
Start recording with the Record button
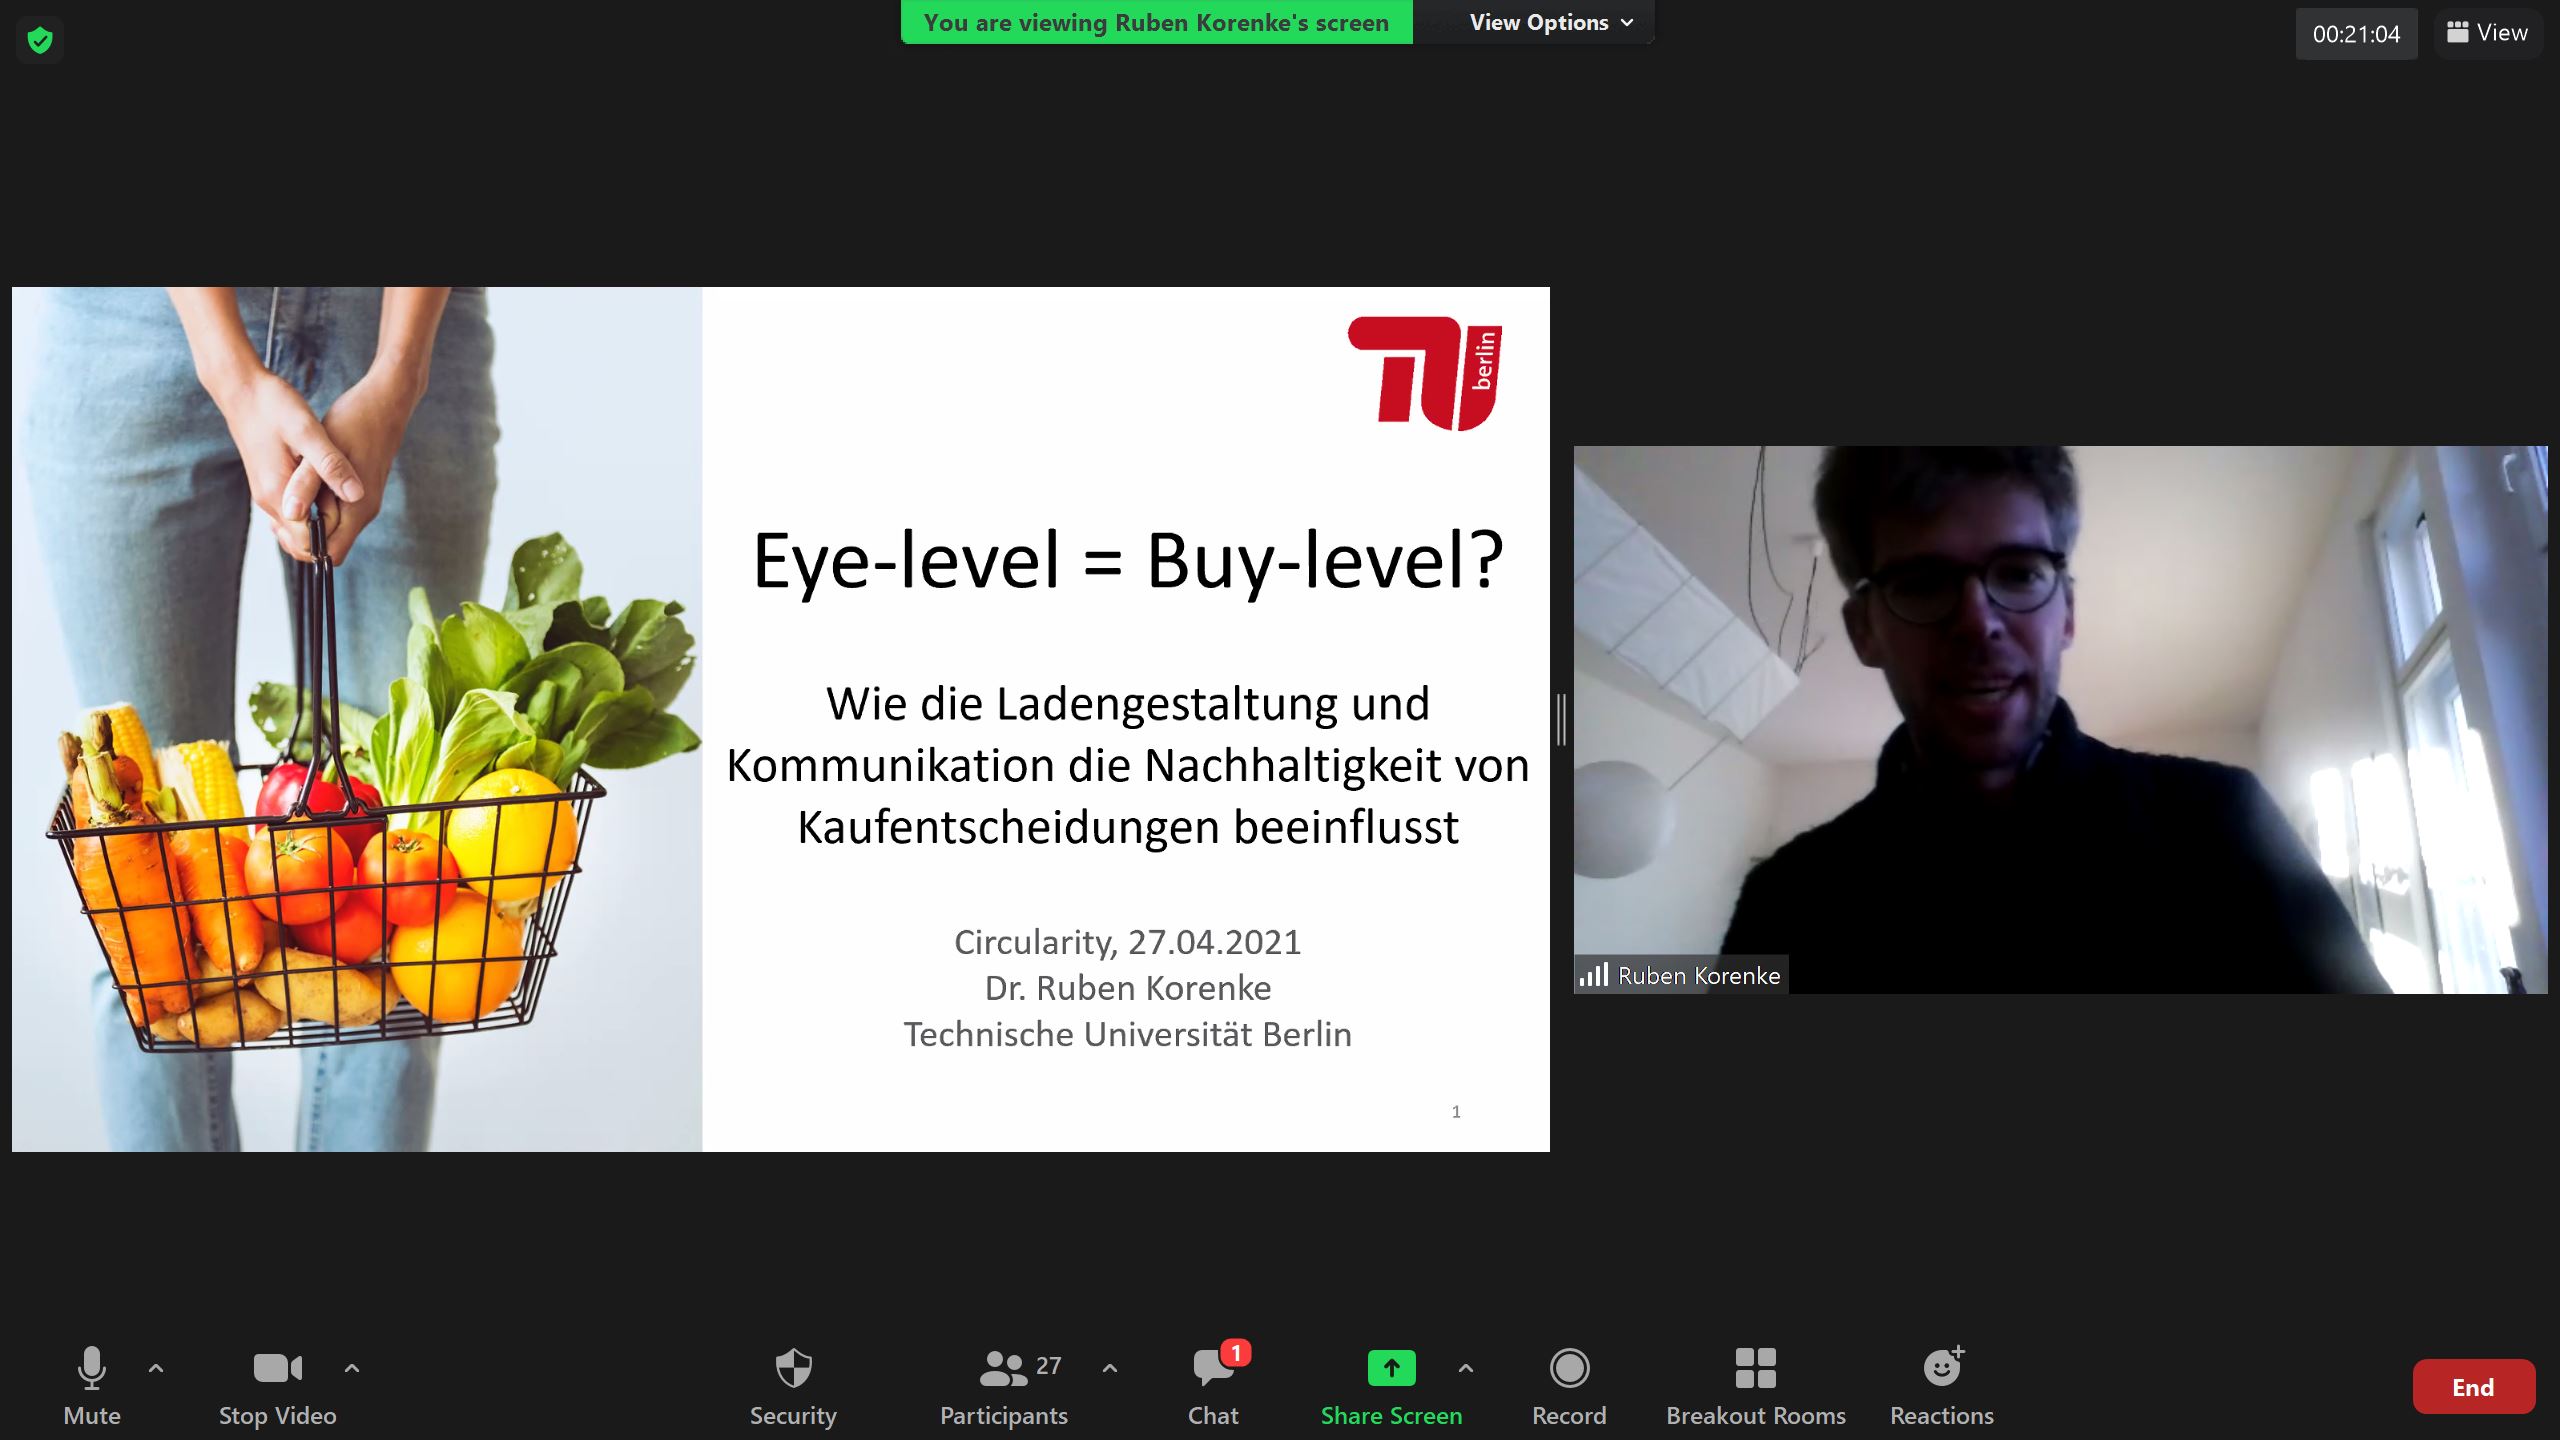(1569, 1386)
